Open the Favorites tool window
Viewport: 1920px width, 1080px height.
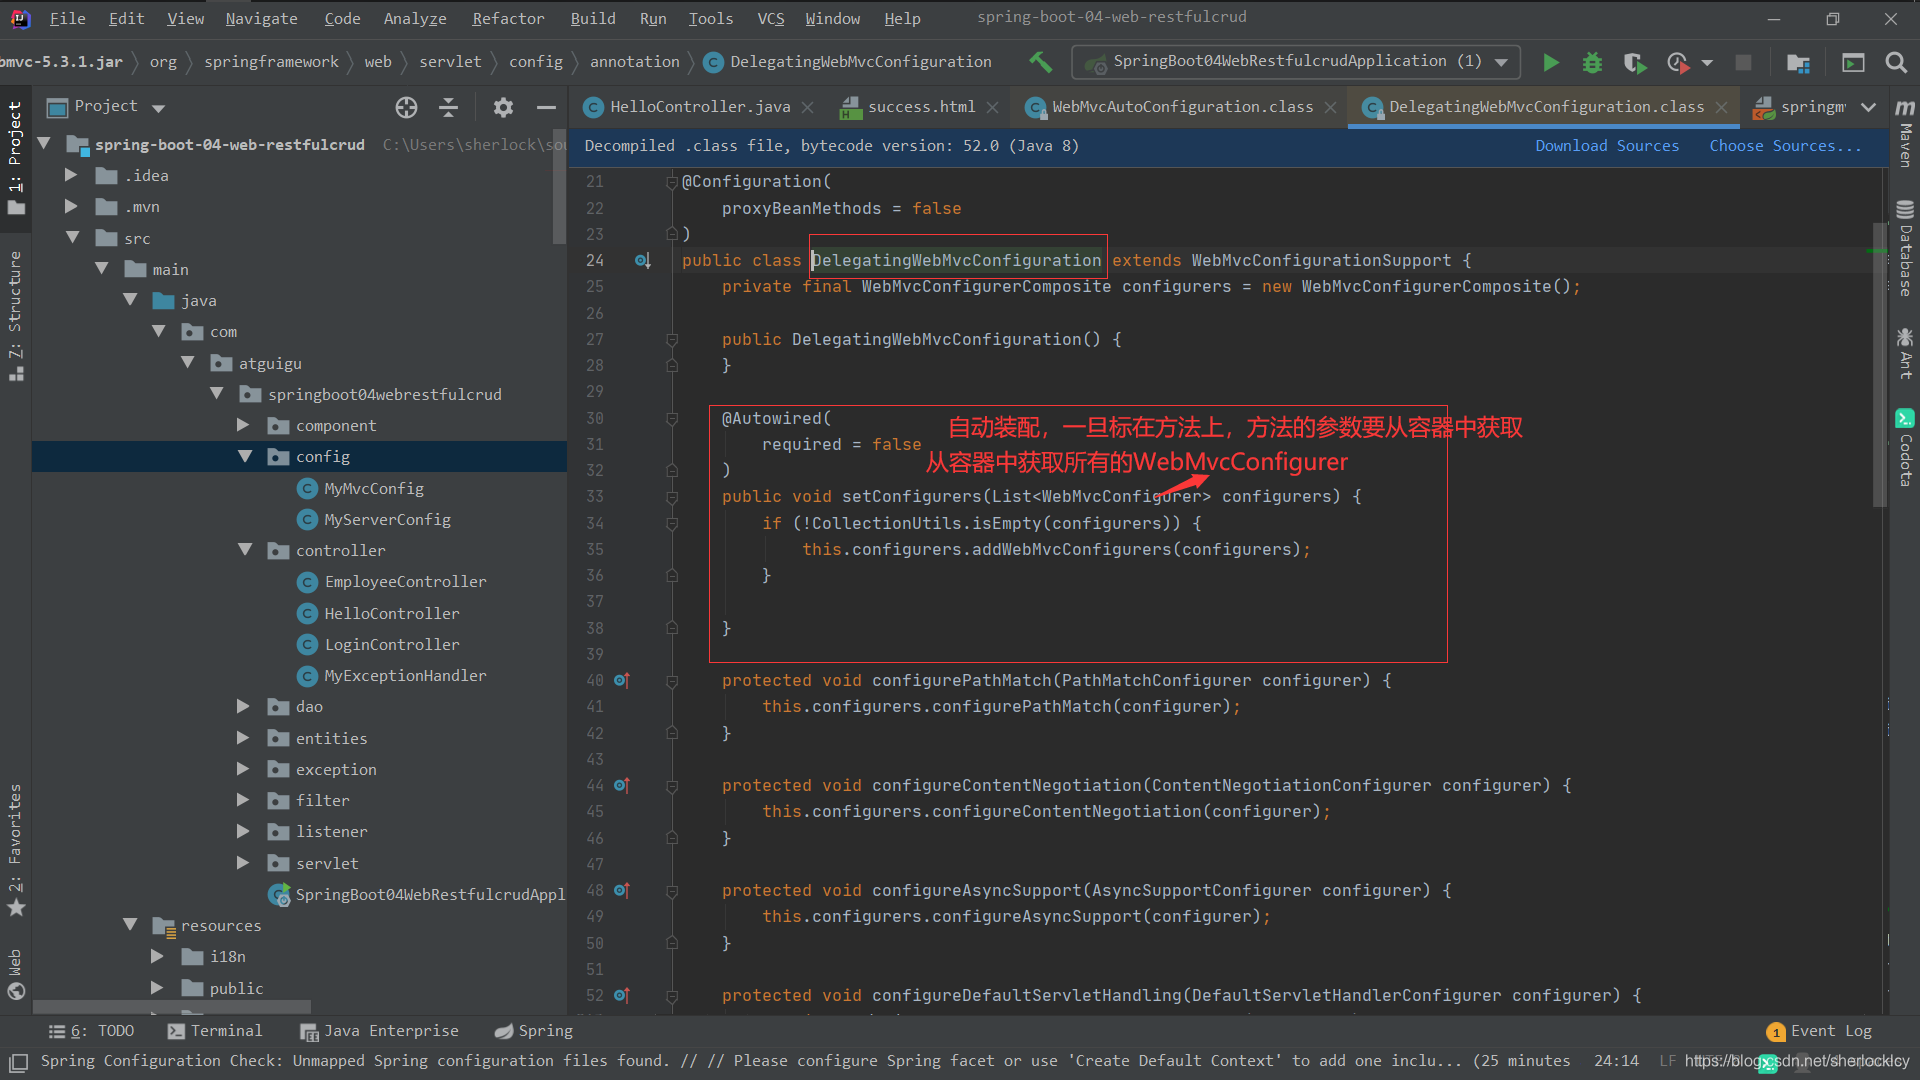point(15,851)
